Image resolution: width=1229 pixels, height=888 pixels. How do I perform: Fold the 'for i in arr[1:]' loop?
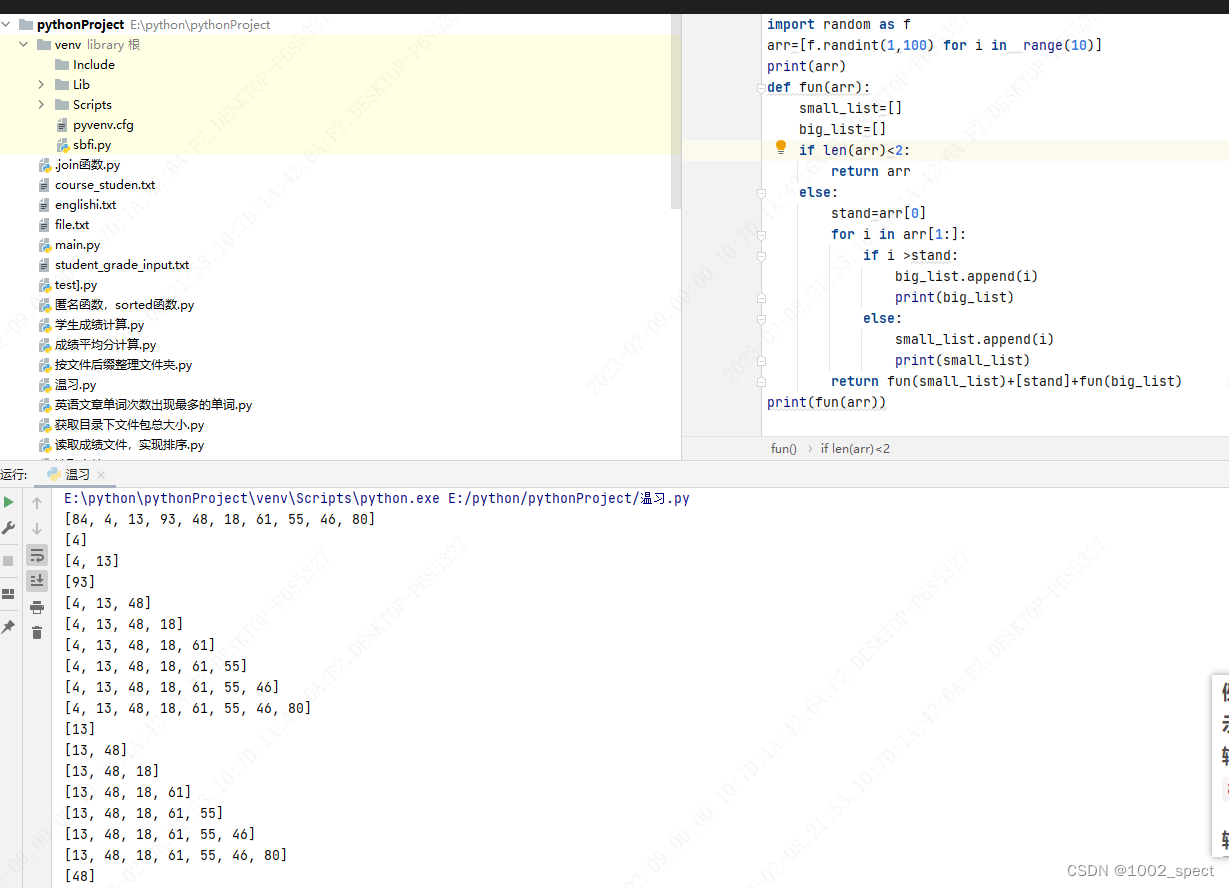tap(761, 234)
